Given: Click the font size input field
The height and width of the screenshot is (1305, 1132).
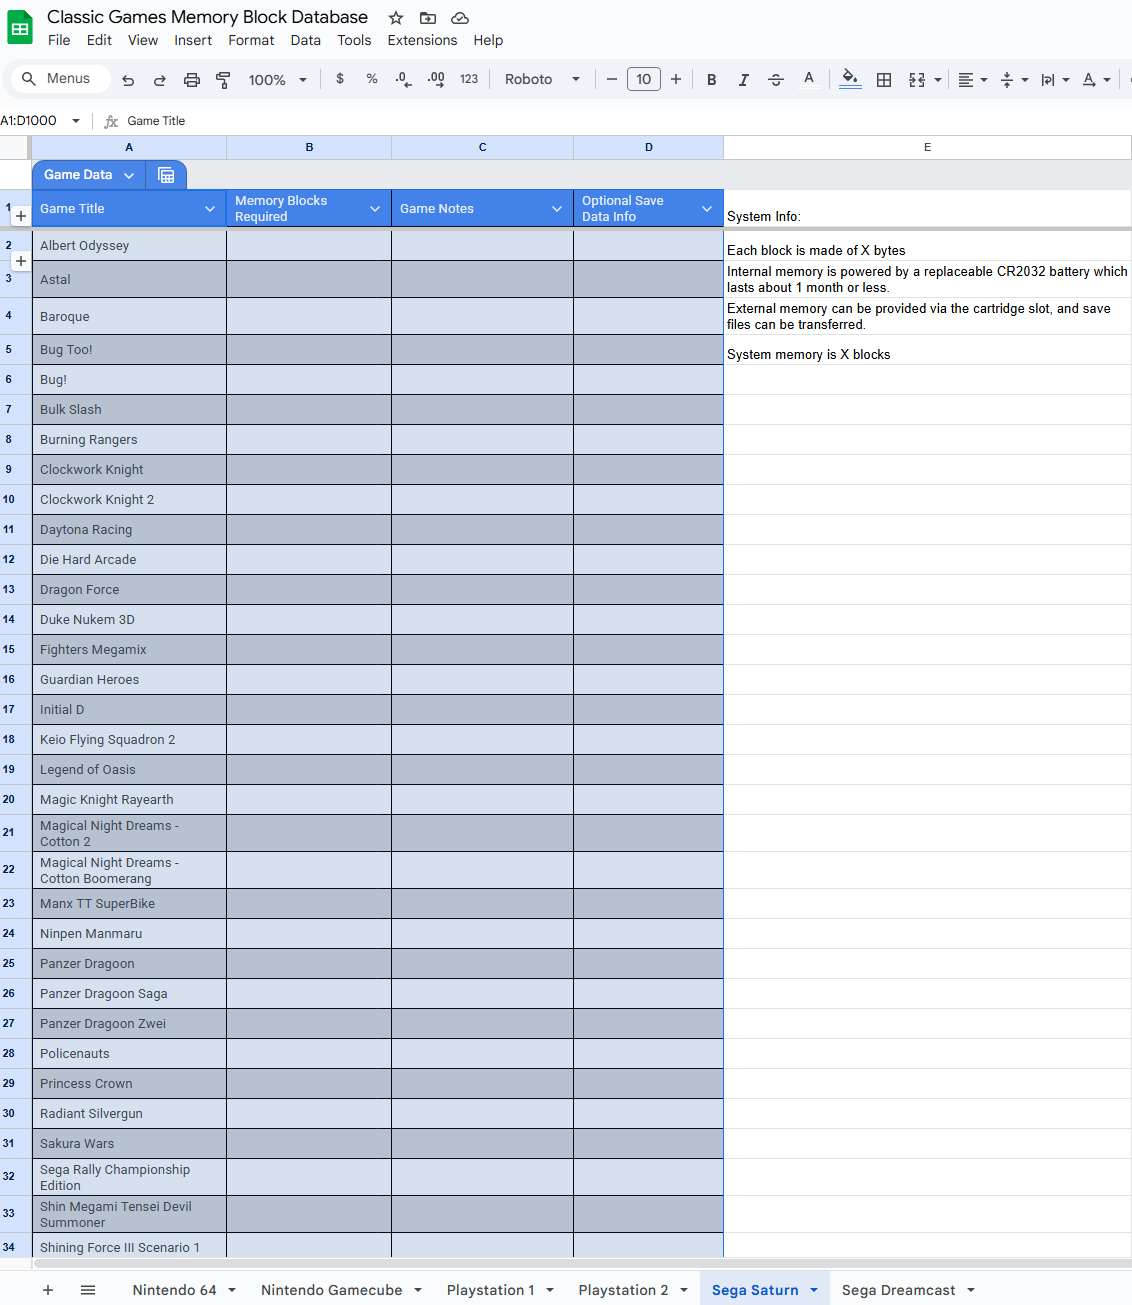Looking at the screenshot, I should [x=643, y=79].
